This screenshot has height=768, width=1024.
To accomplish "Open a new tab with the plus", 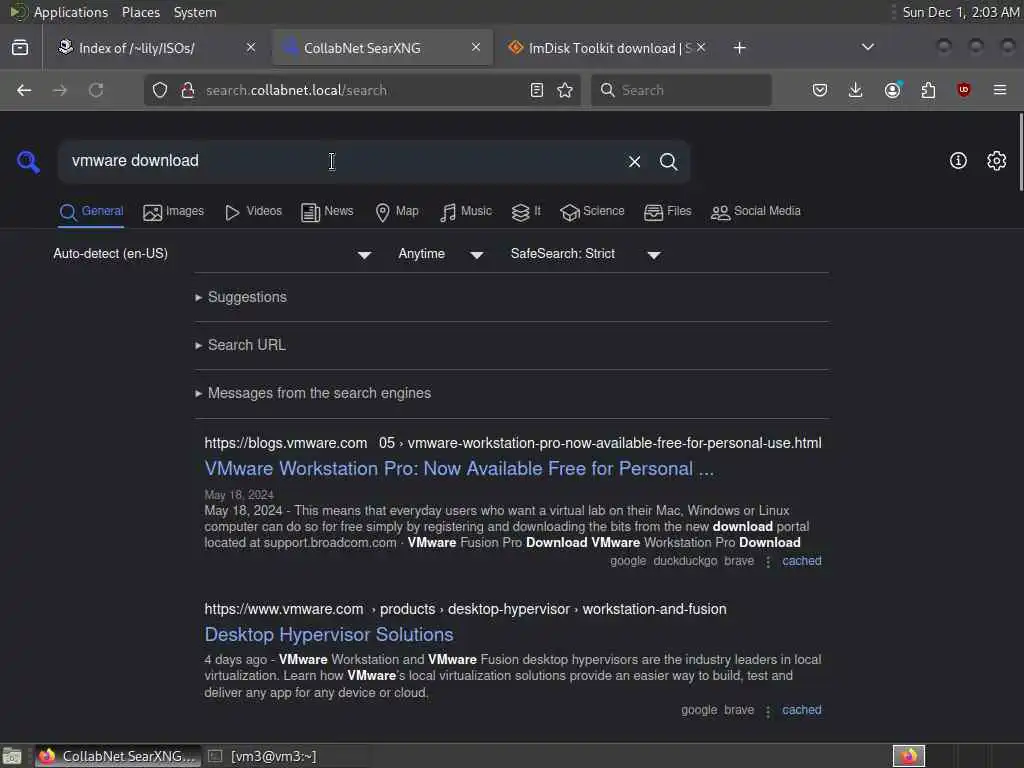I will point(739,48).
